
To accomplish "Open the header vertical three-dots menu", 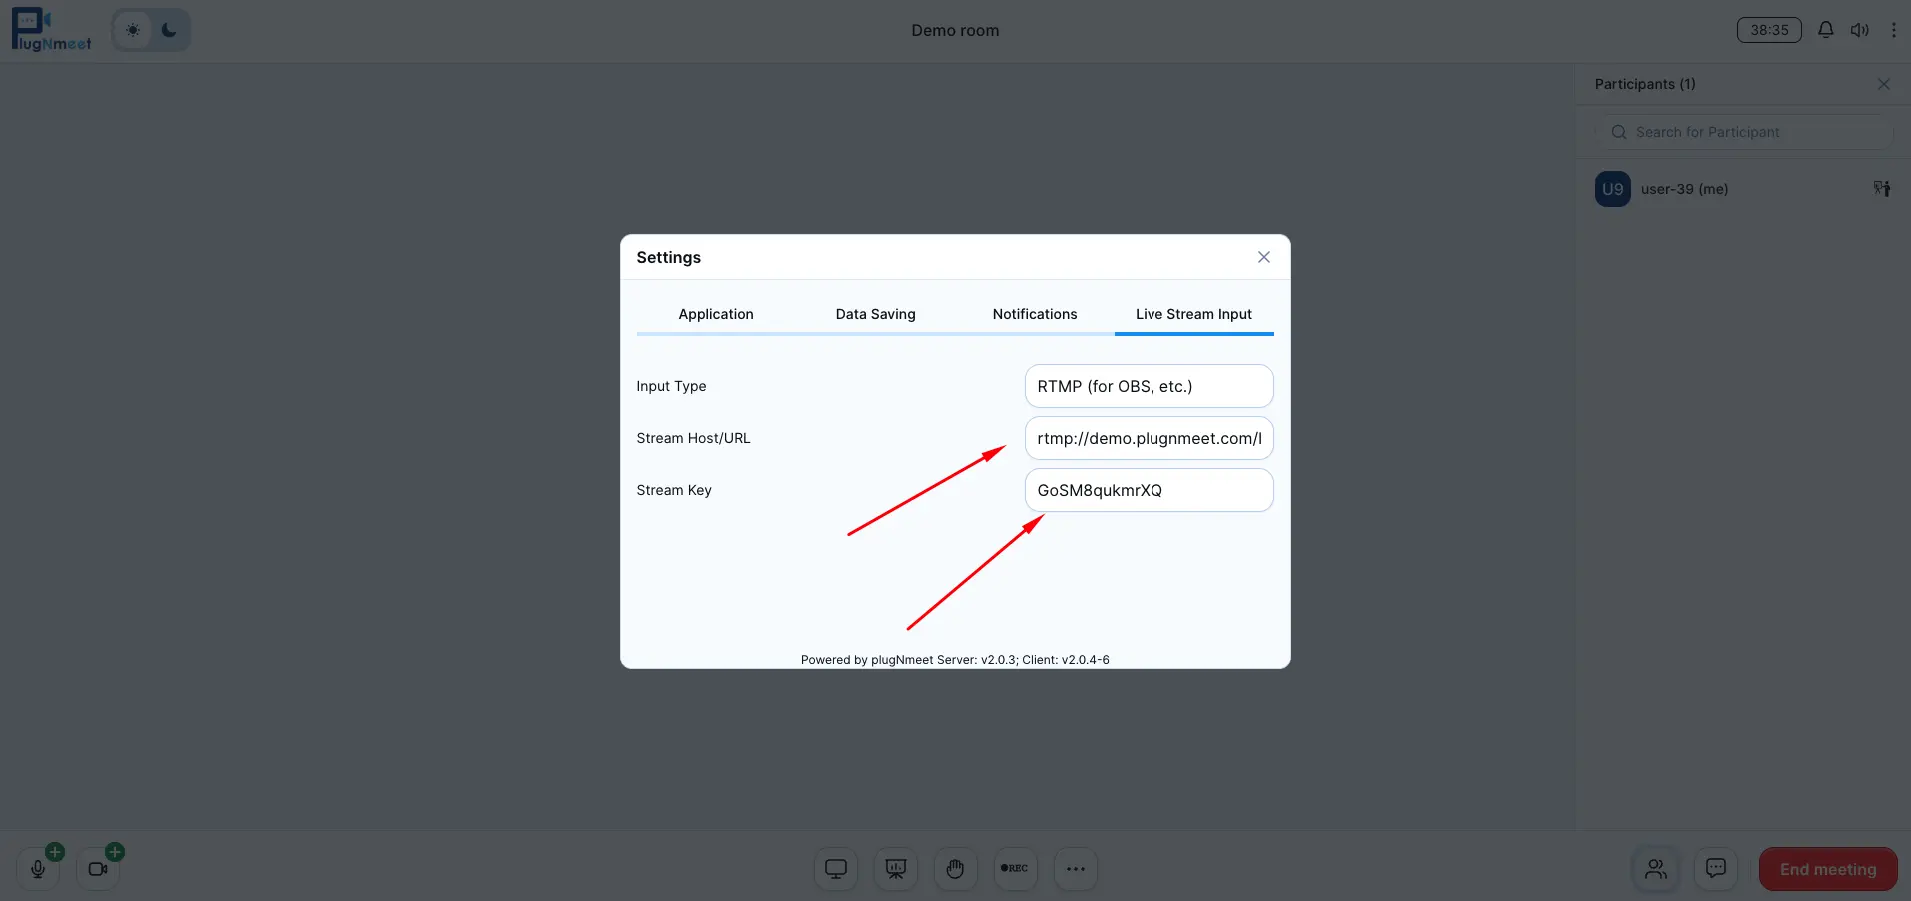I will [1893, 30].
